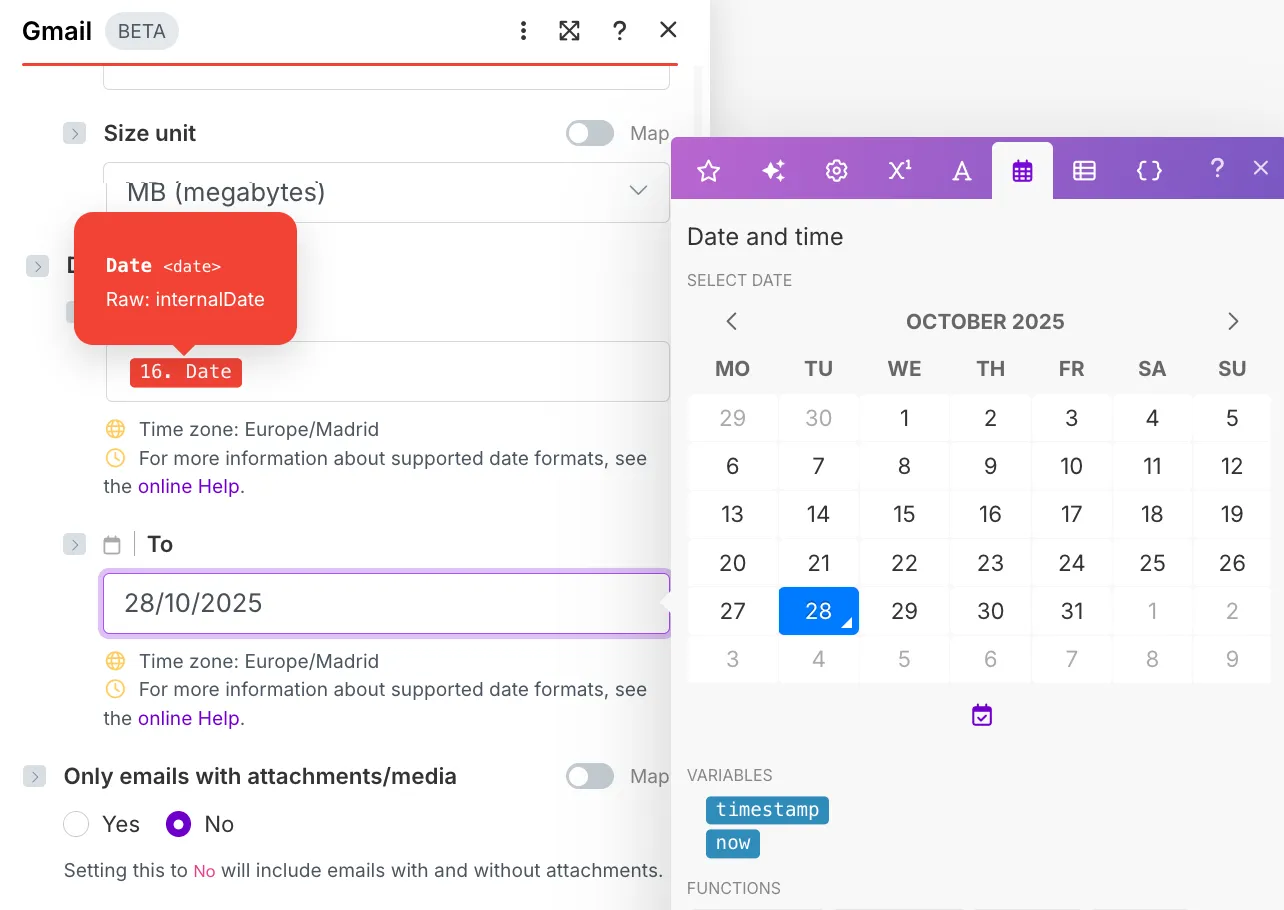The height and width of the screenshot is (910, 1284).
Task: Open the starred favorites tab in picker
Action: (708, 171)
